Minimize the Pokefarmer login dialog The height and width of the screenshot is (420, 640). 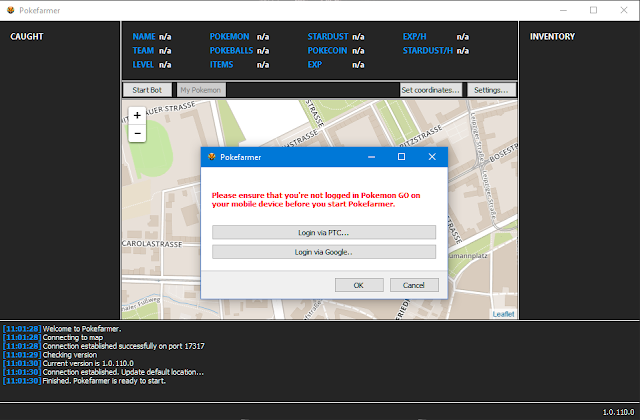pos(371,157)
